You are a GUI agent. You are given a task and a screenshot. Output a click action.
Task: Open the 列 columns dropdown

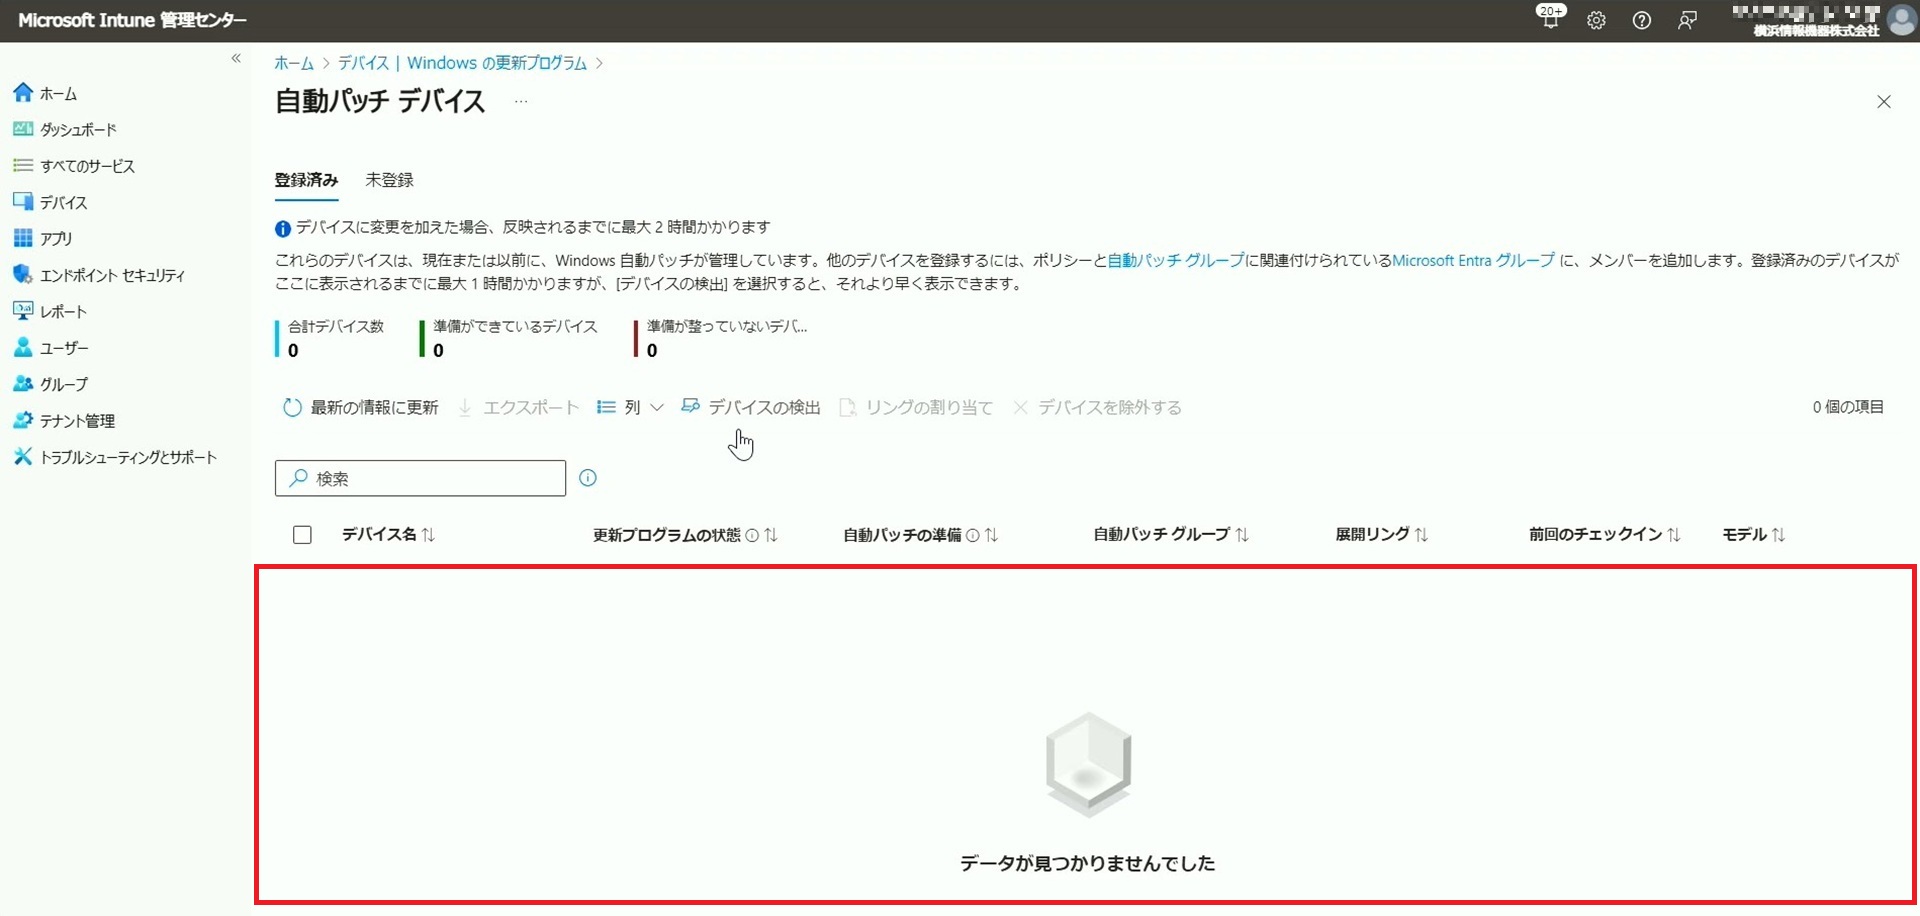[x=630, y=407]
